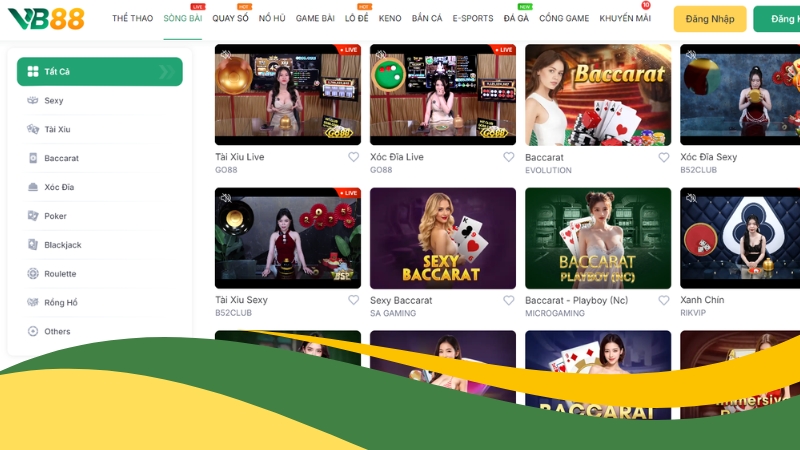Click the Blackjack cards icon
800x450 pixels.
pyautogui.click(x=33, y=245)
